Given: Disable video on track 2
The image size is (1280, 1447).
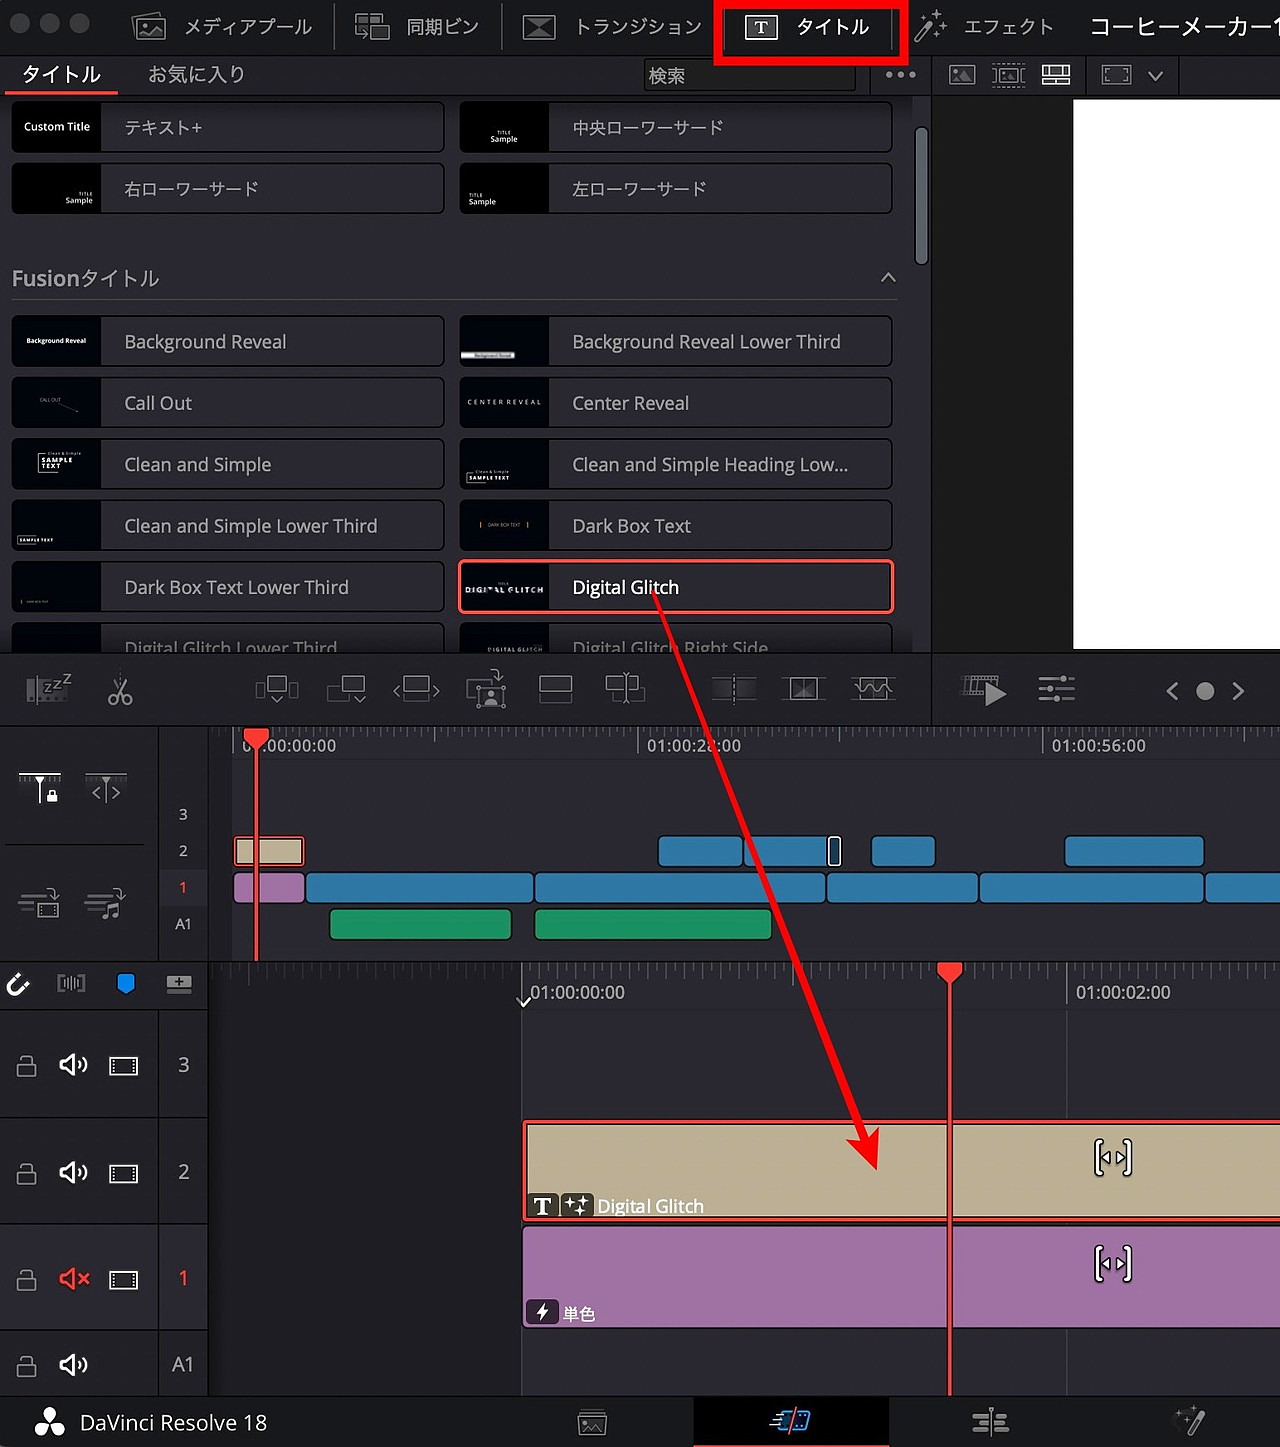Looking at the screenshot, I should tap(124, 1173).
